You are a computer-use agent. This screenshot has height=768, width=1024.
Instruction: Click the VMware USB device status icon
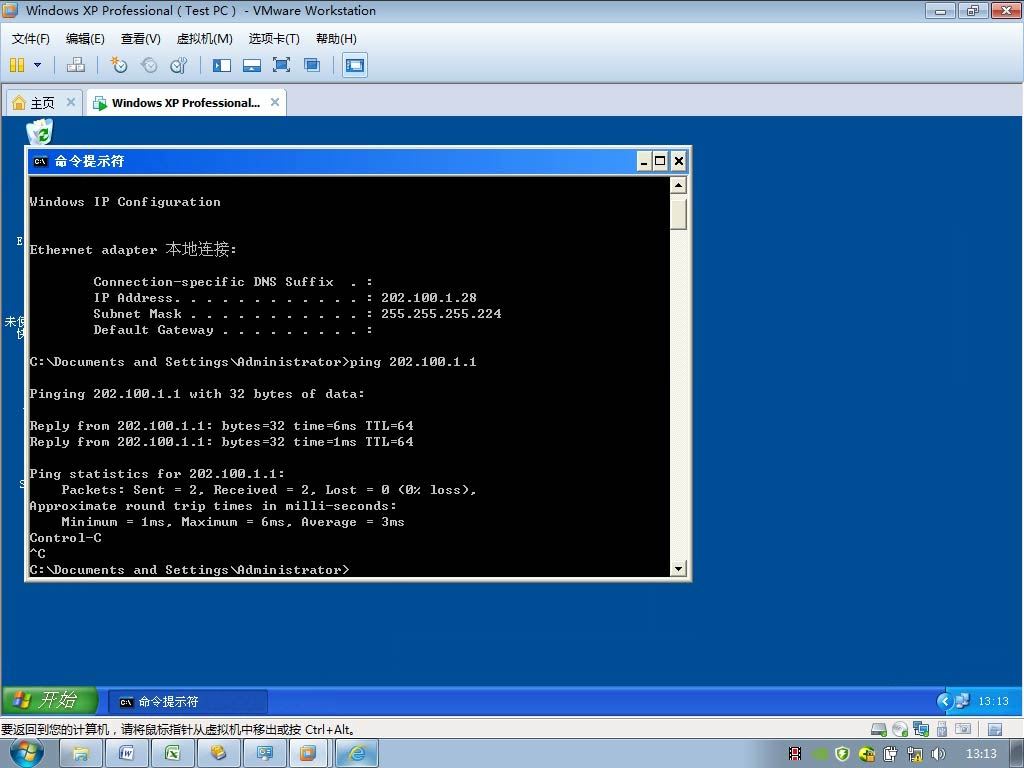point(942,729)
